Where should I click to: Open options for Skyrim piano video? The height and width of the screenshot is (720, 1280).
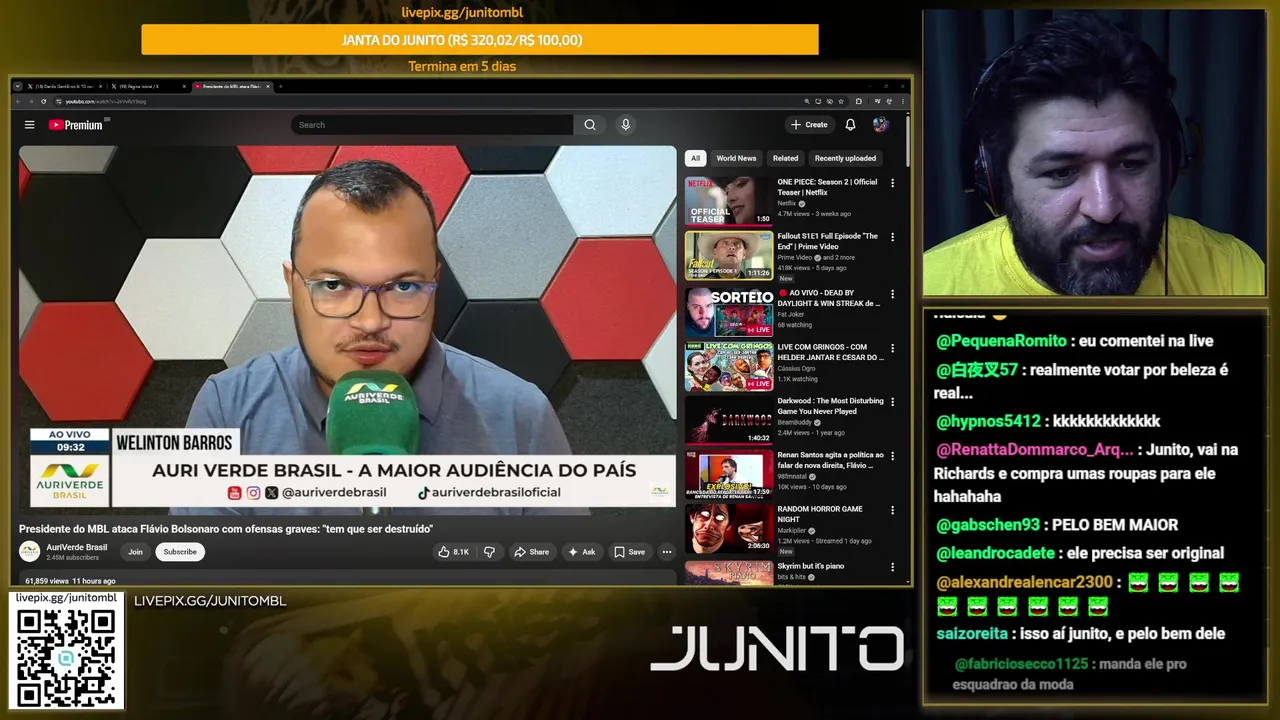(x=893, y=567)
